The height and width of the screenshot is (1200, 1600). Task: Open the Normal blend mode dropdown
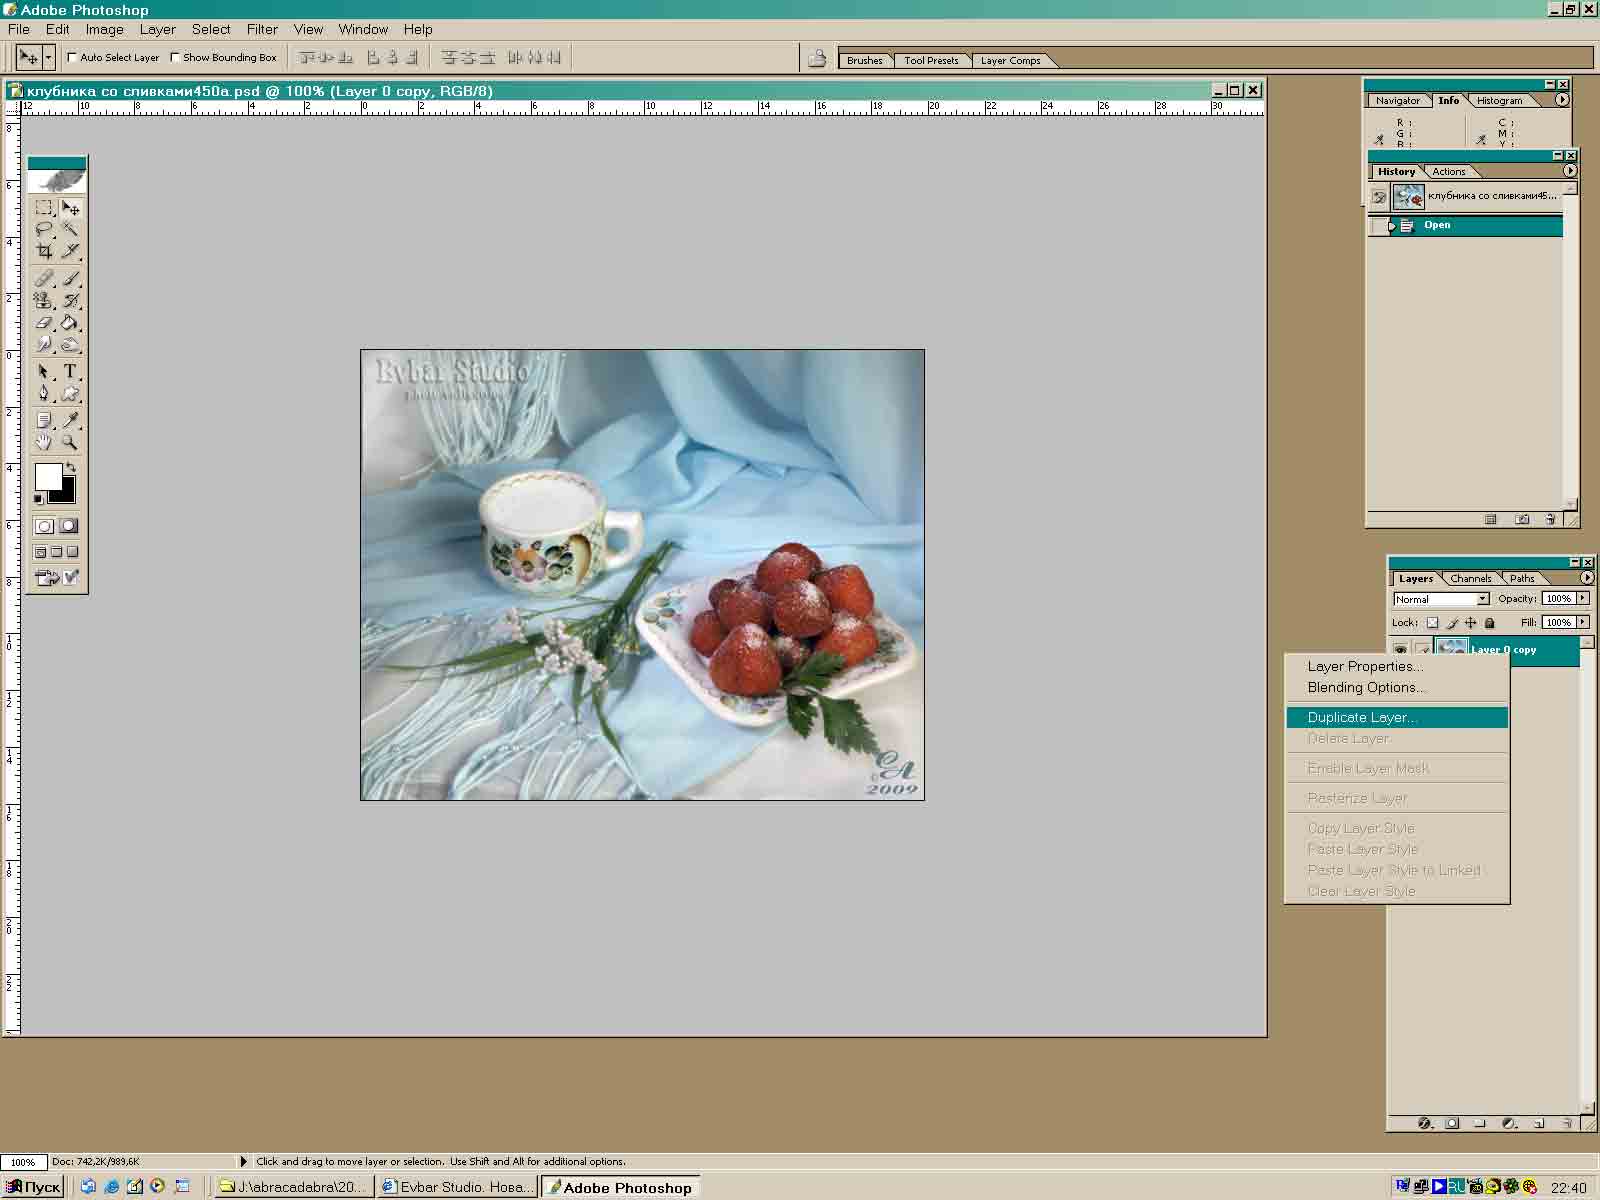tap(1441, 599)
